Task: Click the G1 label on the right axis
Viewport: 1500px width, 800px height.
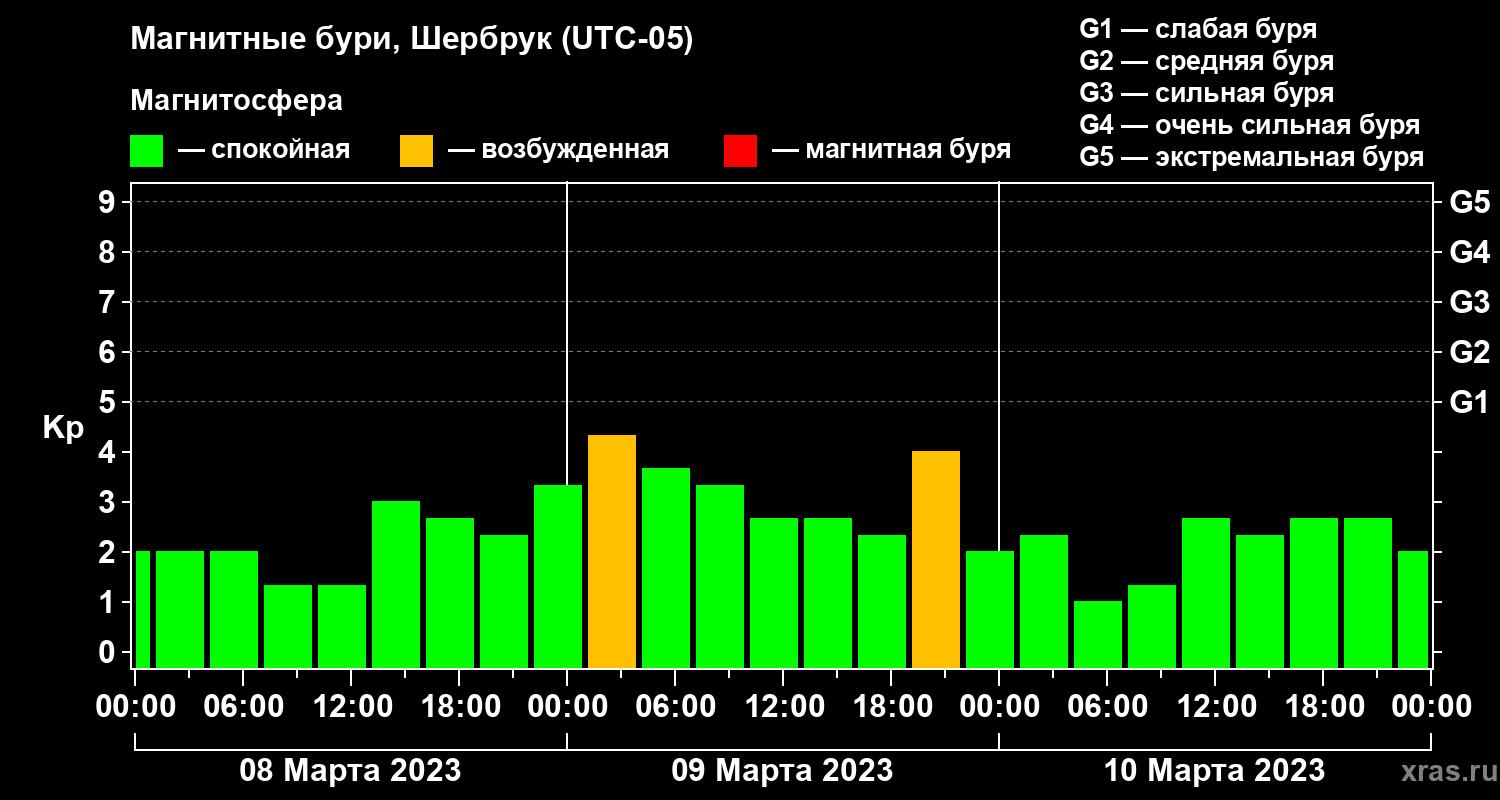Action: [1469, 402]
